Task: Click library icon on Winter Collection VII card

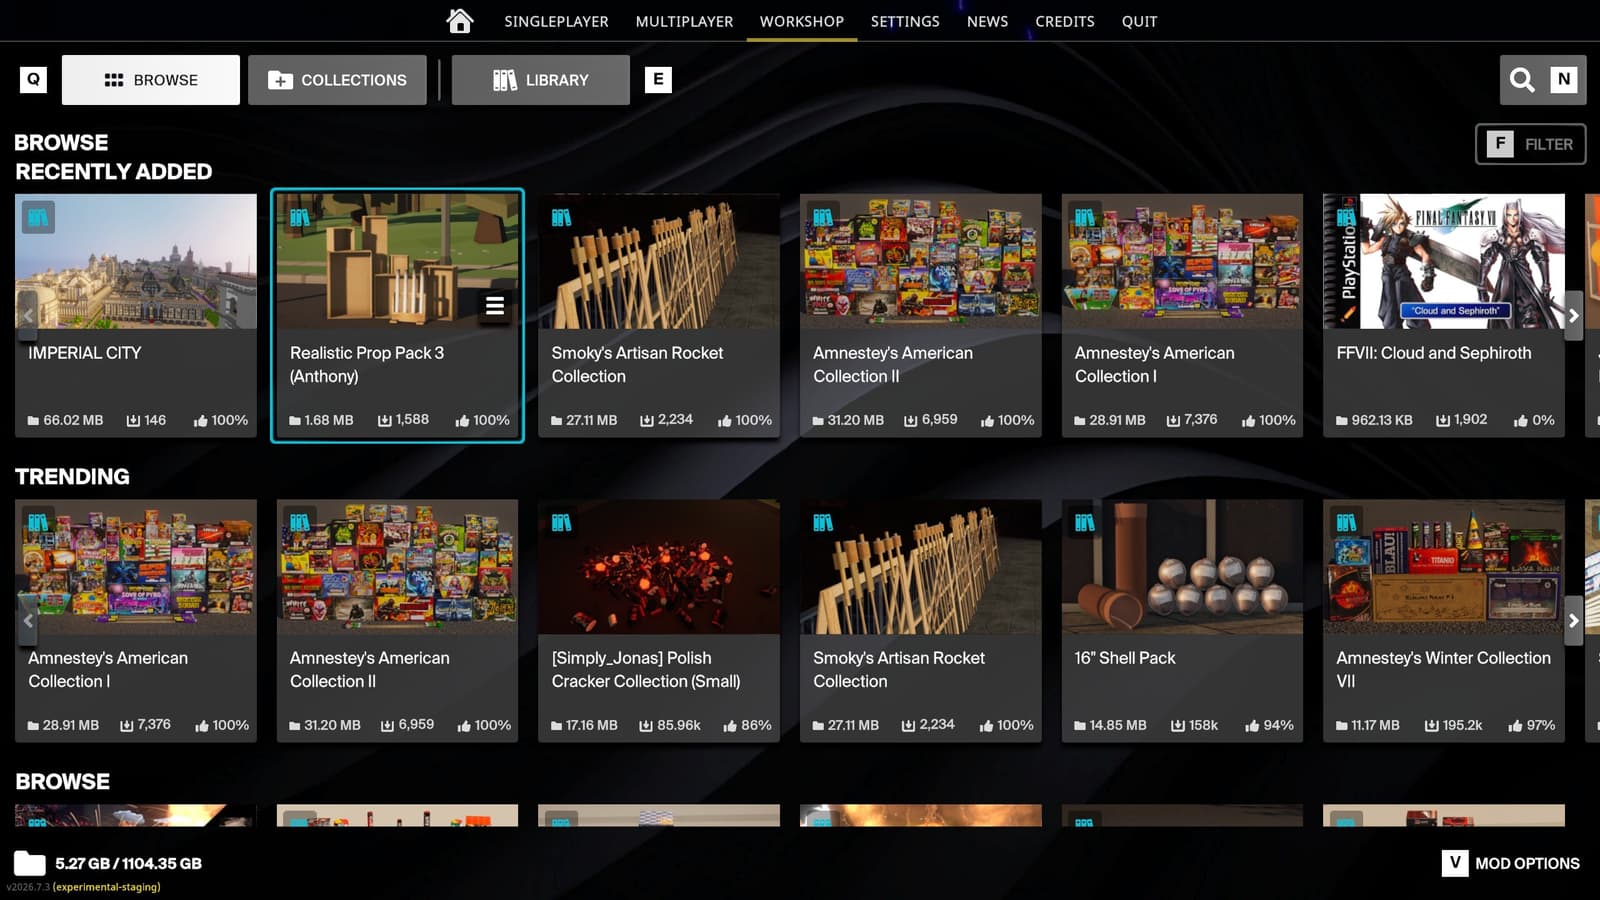Action: (1346, 522)
